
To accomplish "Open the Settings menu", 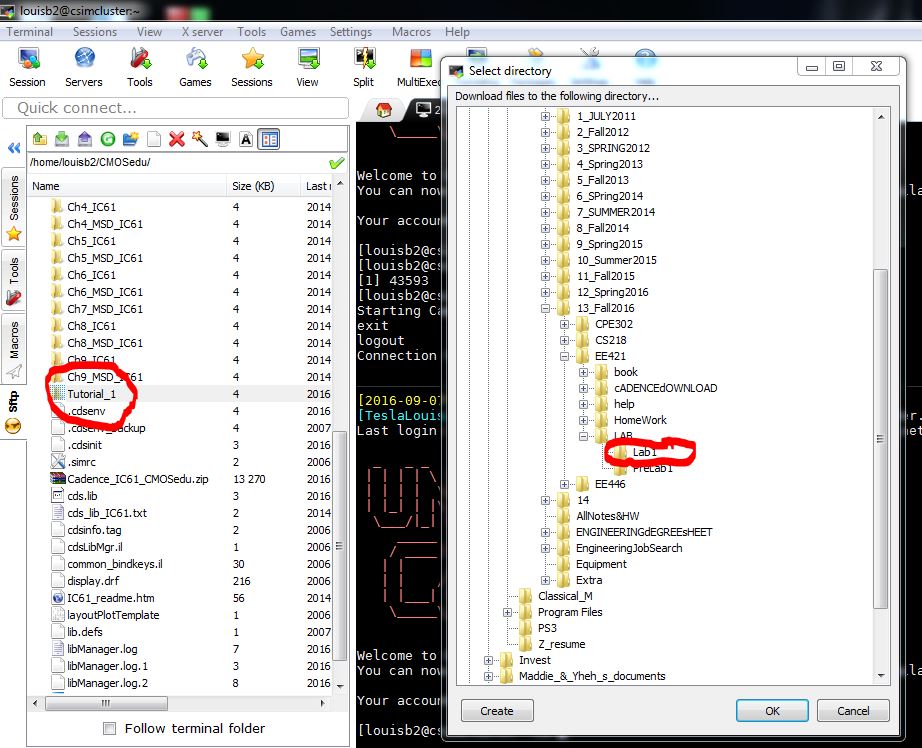I will click(350, 32).
